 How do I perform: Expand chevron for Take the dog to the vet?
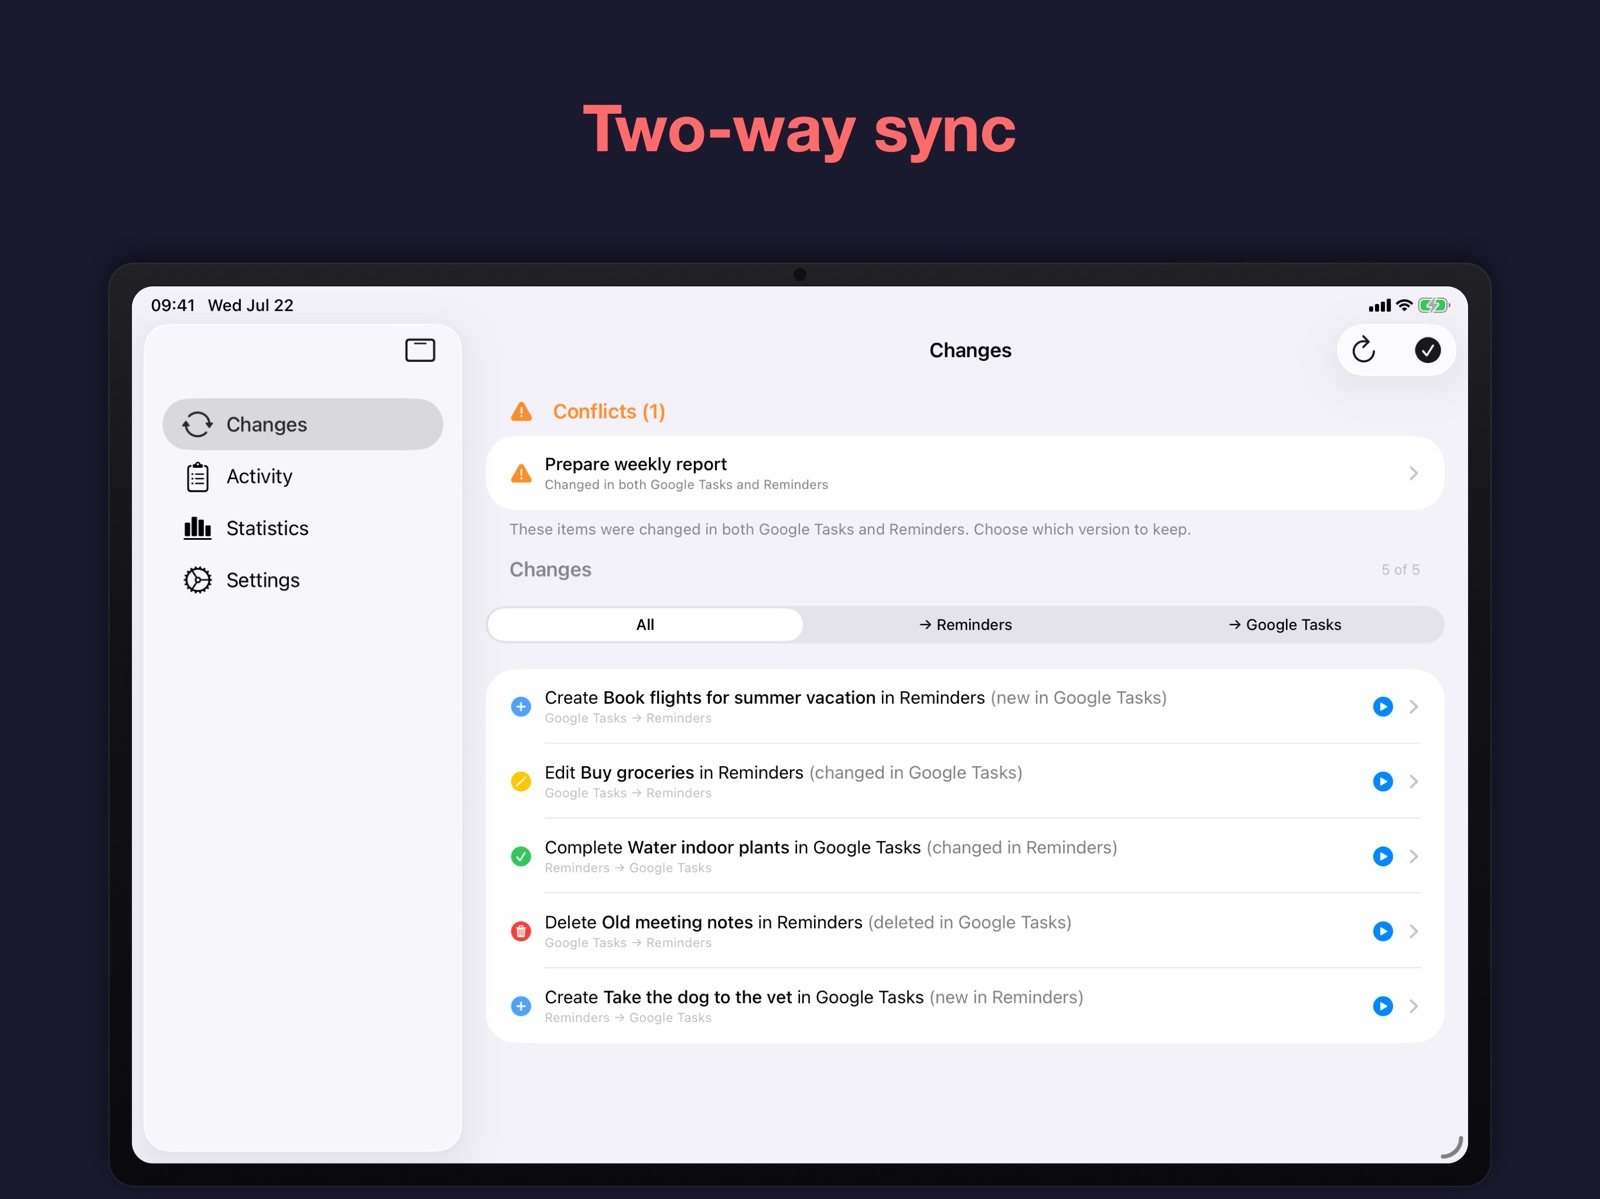pyautogui.click(x=1413, y=1006)
